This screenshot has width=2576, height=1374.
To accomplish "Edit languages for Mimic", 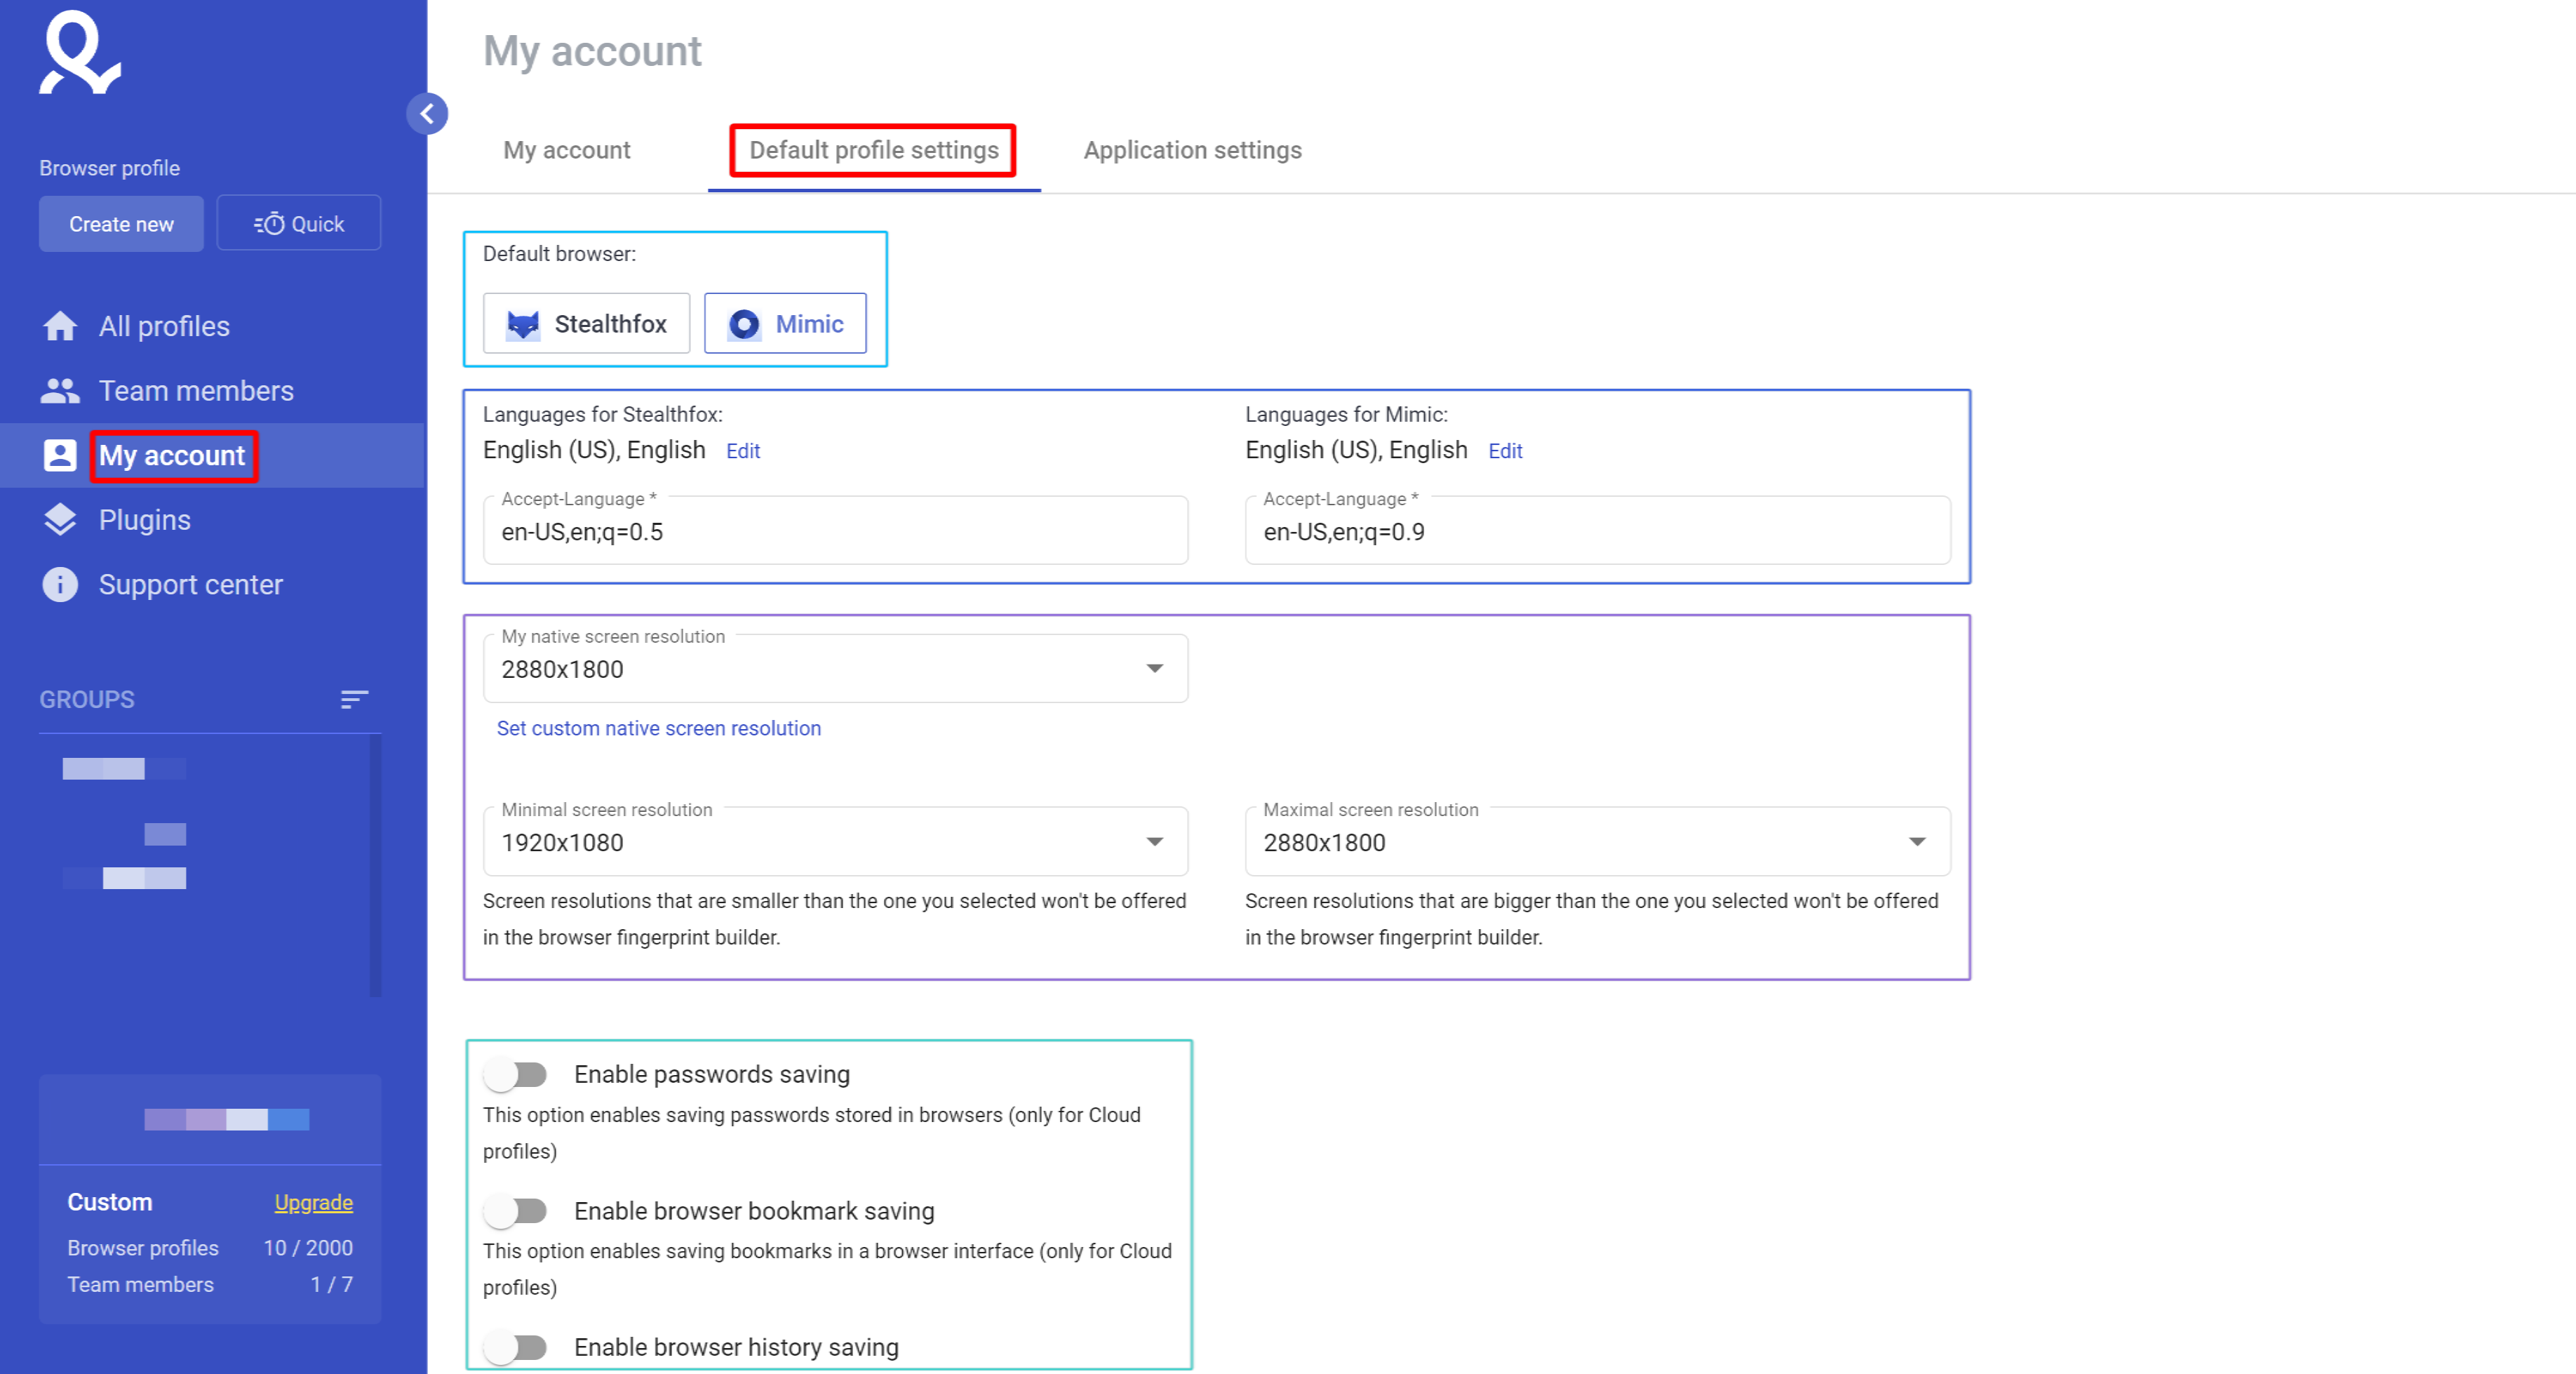I will 1505,451.
